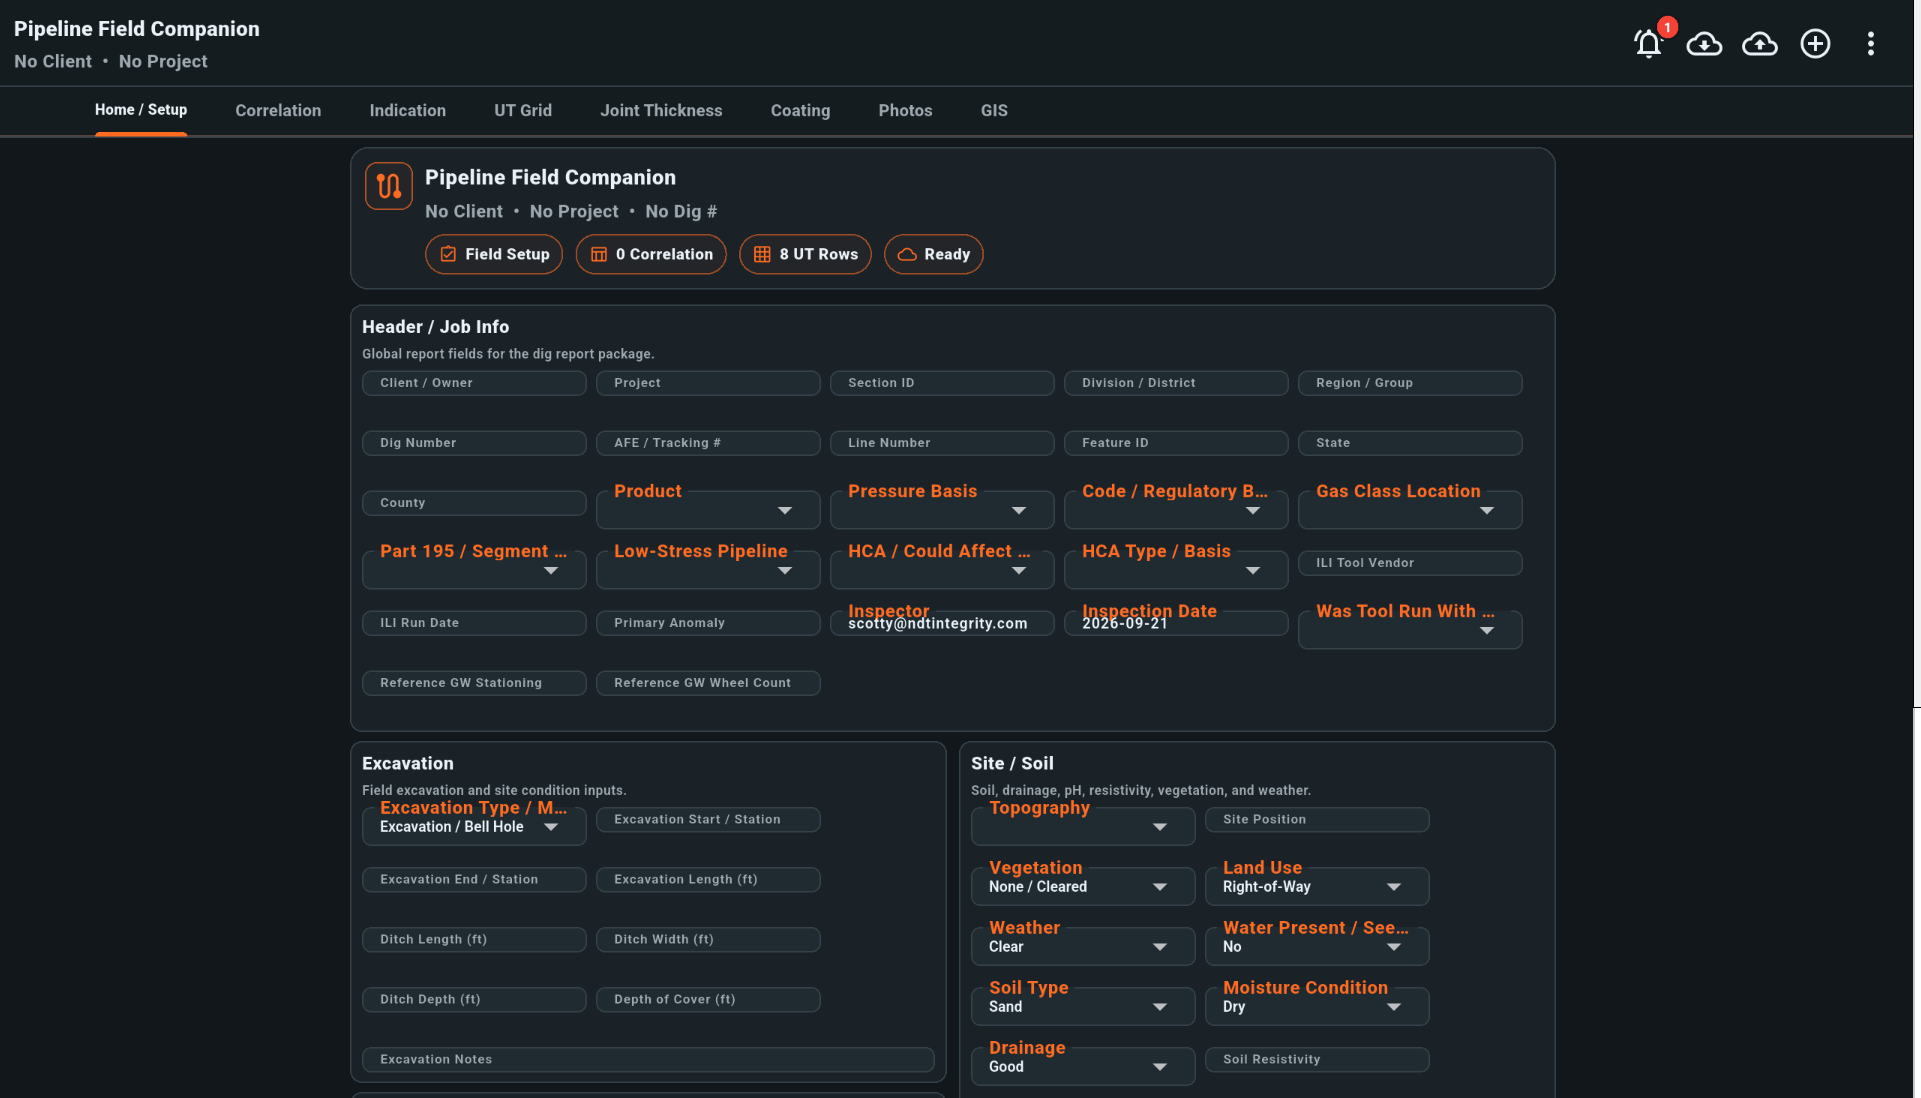Click the 0 Correlation chip
Screen dimensions: 1921x1098
(651, 254)
